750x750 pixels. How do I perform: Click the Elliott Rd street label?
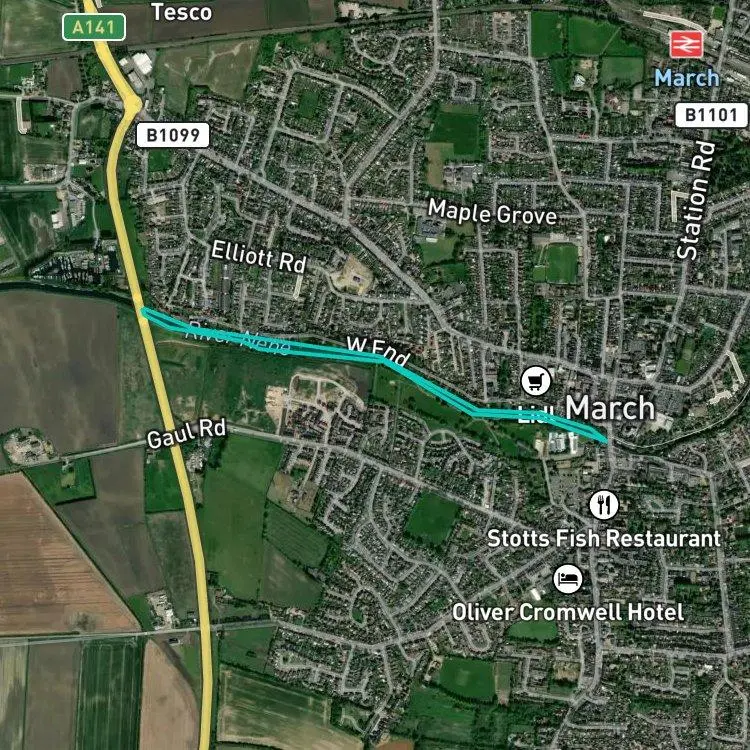pyautogui.click(x=258, y=256)
